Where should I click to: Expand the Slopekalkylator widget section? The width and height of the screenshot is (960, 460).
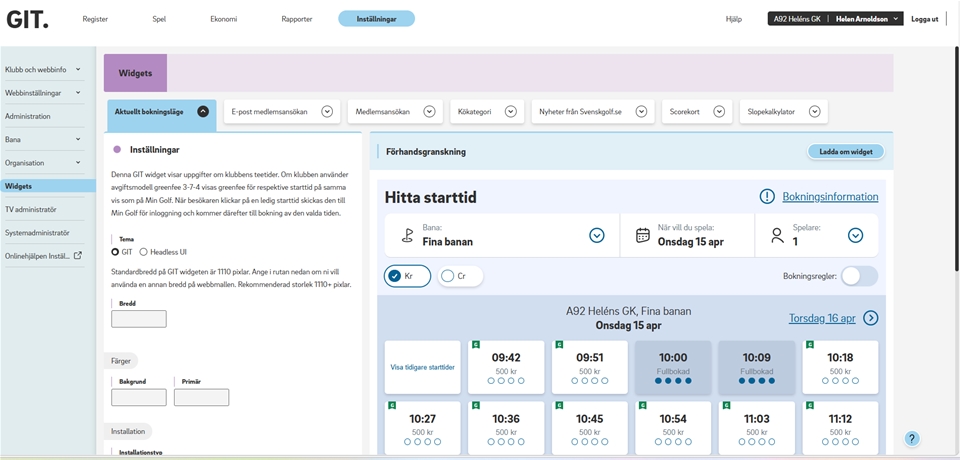tap(814, 112)
